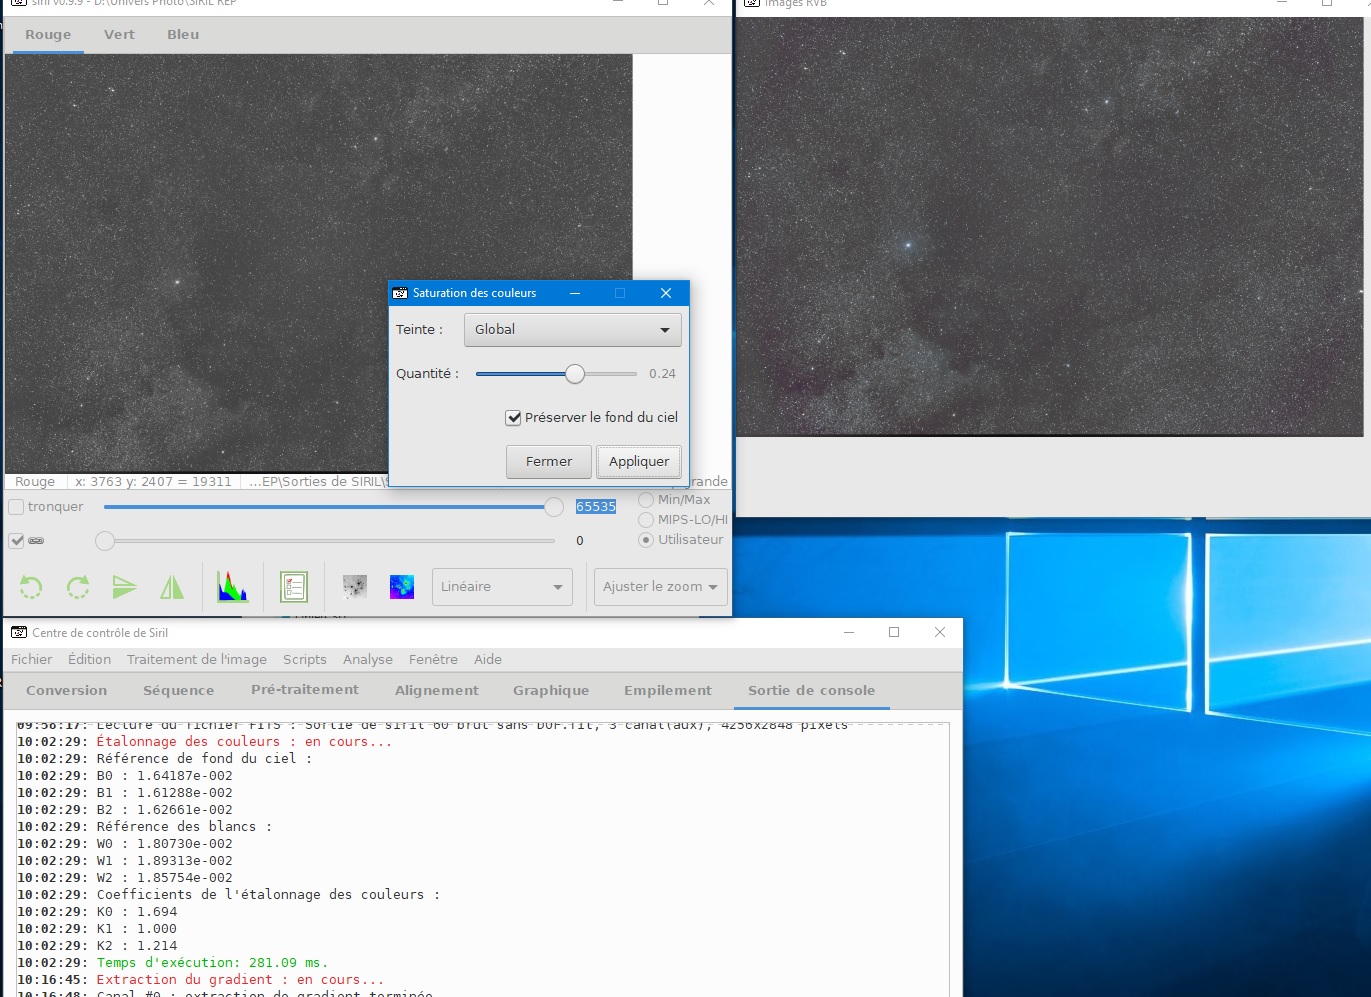Enable the tronquer checkbox
The width and height of the screenshot is (1371, 997).
click(16, 507)
